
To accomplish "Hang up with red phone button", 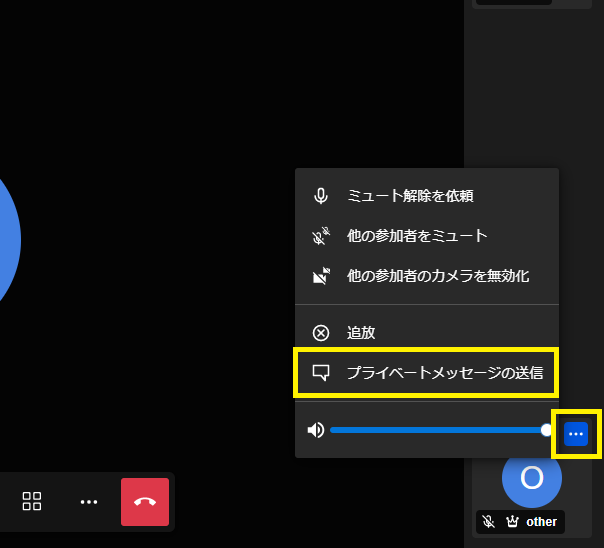I will click(x=145, y=502).
